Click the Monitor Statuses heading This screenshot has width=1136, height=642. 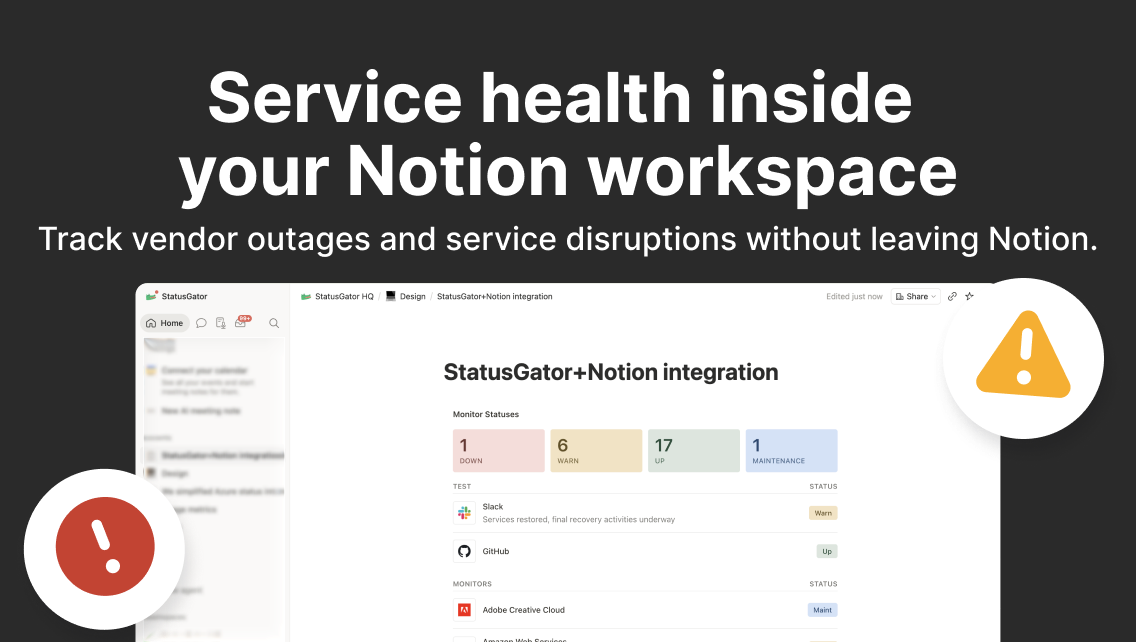485,414
